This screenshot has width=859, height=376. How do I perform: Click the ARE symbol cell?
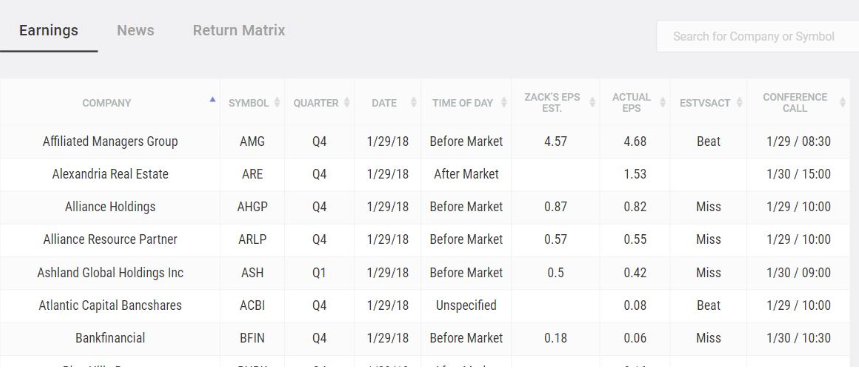252,174
